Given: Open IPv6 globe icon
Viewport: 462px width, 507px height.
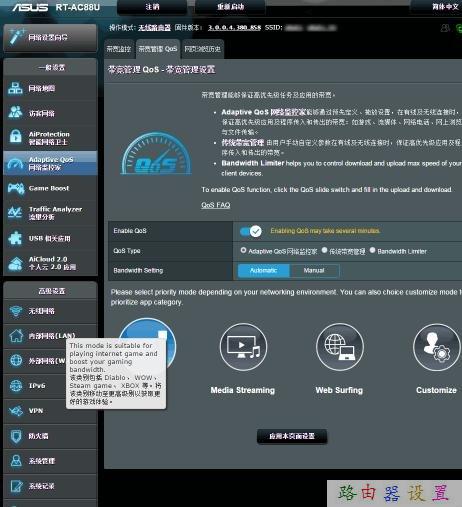Looking at the screenshot, I should (15, 386).
